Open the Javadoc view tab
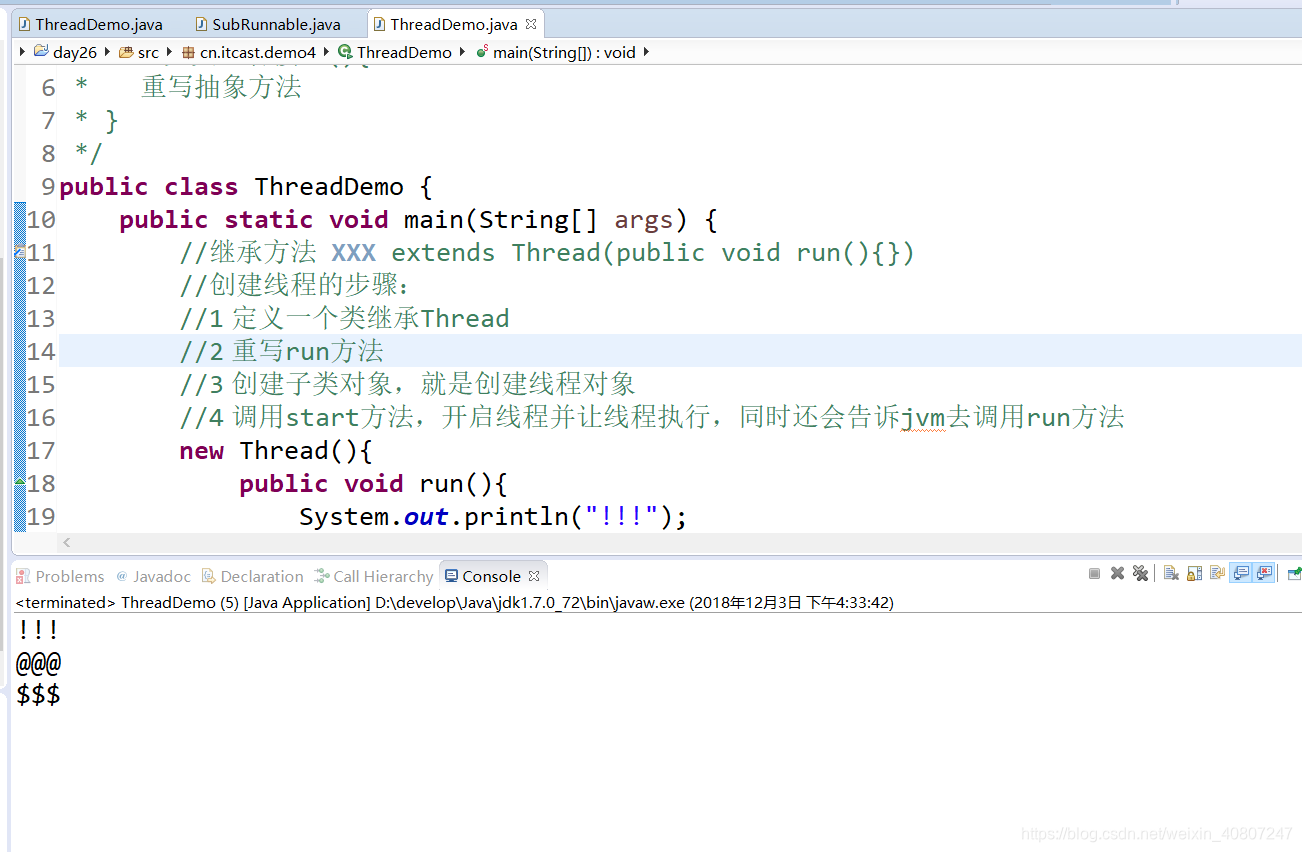The height and width of the screenshot is (852, 1302). tap(153, 576)
